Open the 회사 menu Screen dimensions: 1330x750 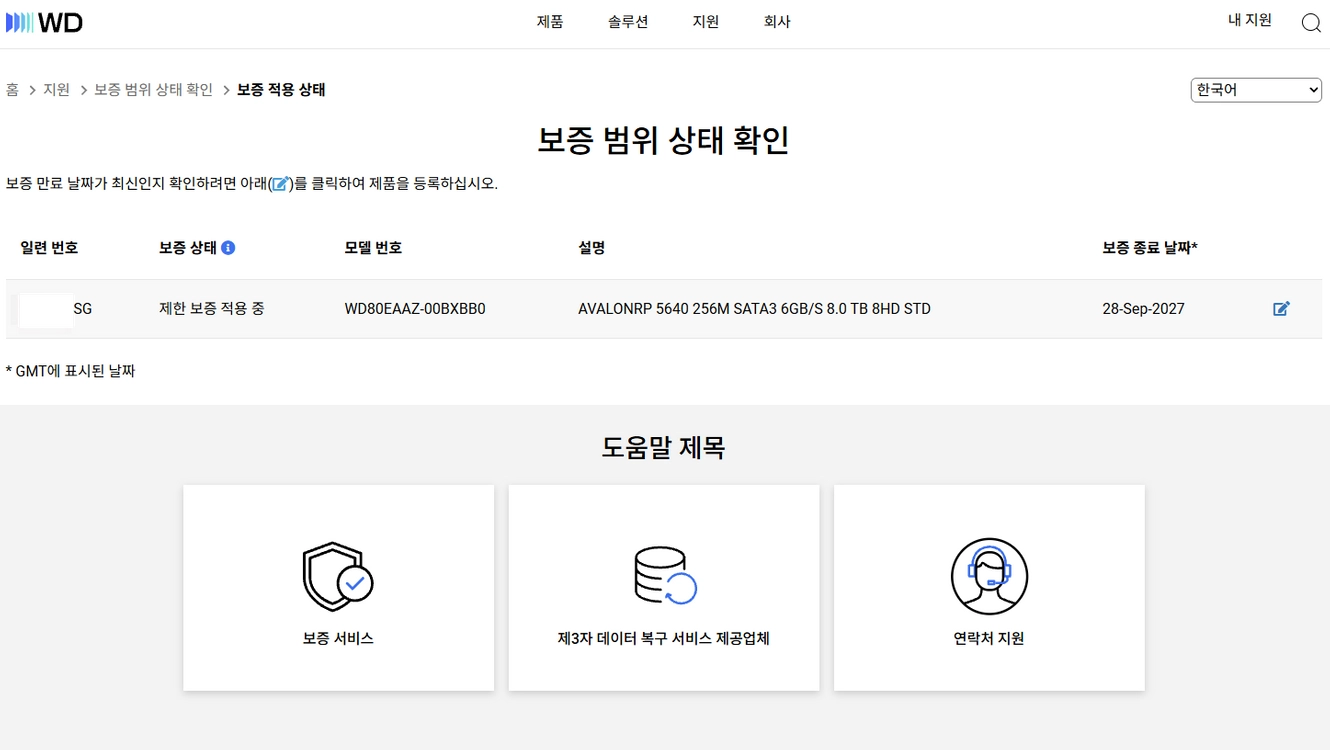[777, 22]
